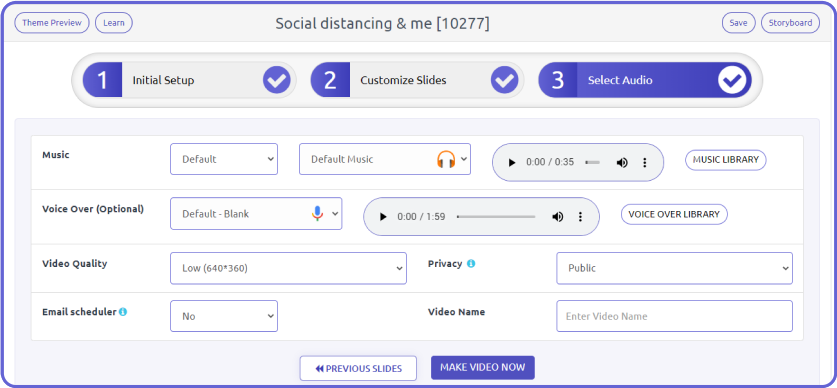
Task: Click the Voice Over player seek bar
Action: pyautogui.click(x=496, y=217)
